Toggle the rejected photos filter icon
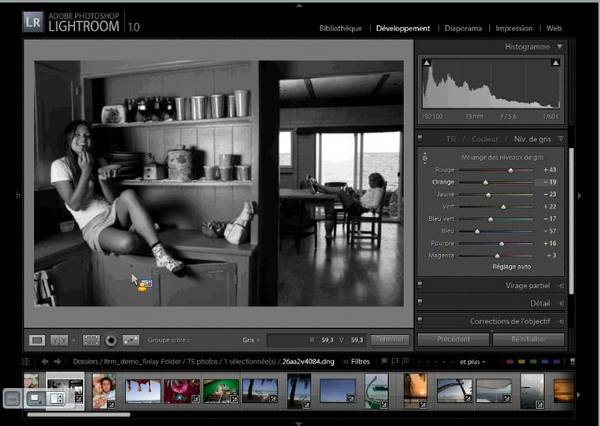The image size is (600, 426). pyautogui.click(x=406, y=361)
